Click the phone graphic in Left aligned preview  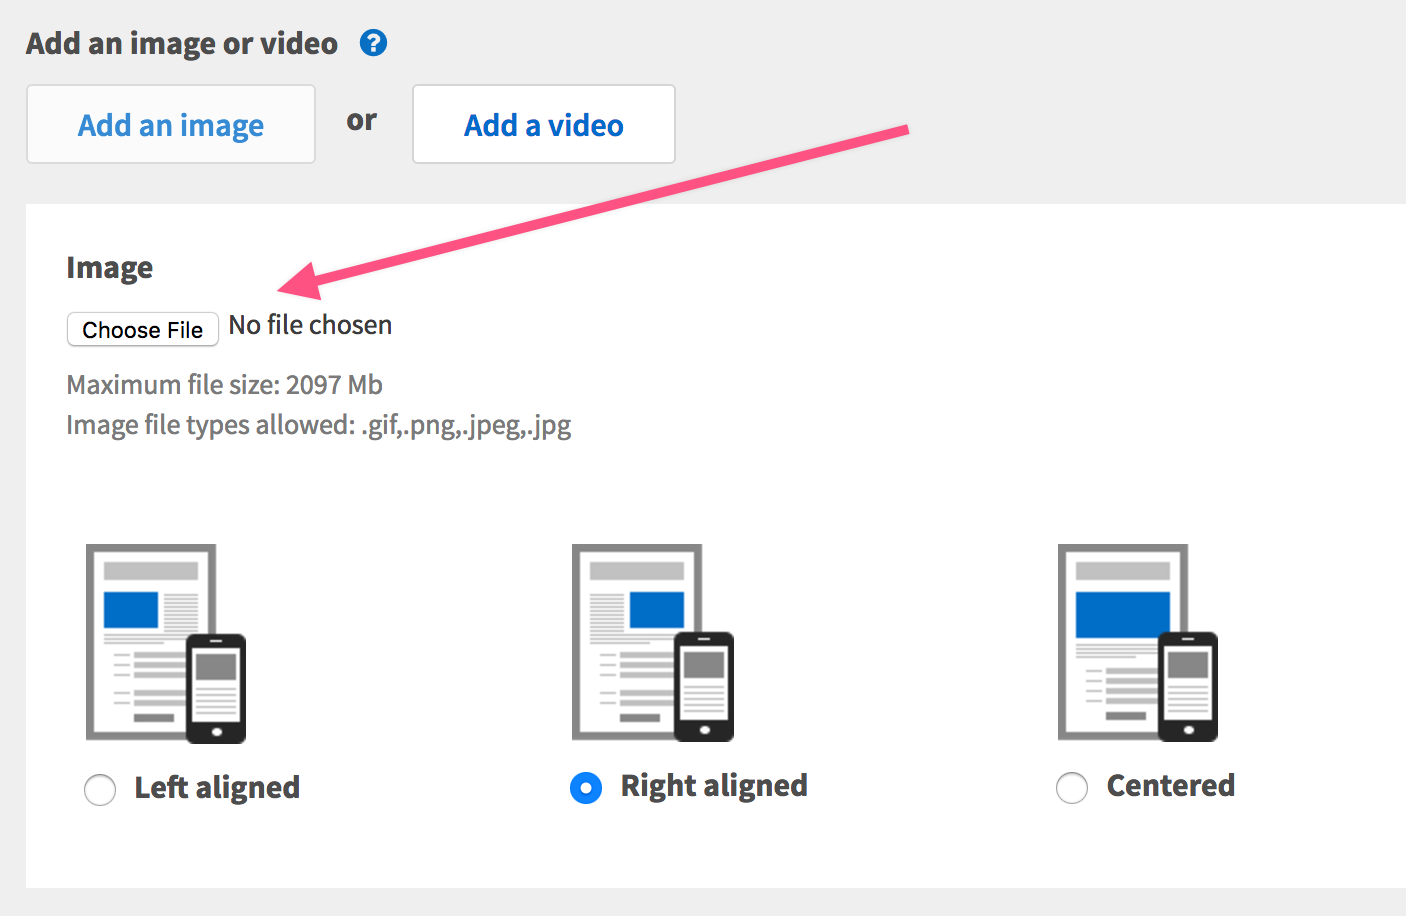[x=216, y=688]
